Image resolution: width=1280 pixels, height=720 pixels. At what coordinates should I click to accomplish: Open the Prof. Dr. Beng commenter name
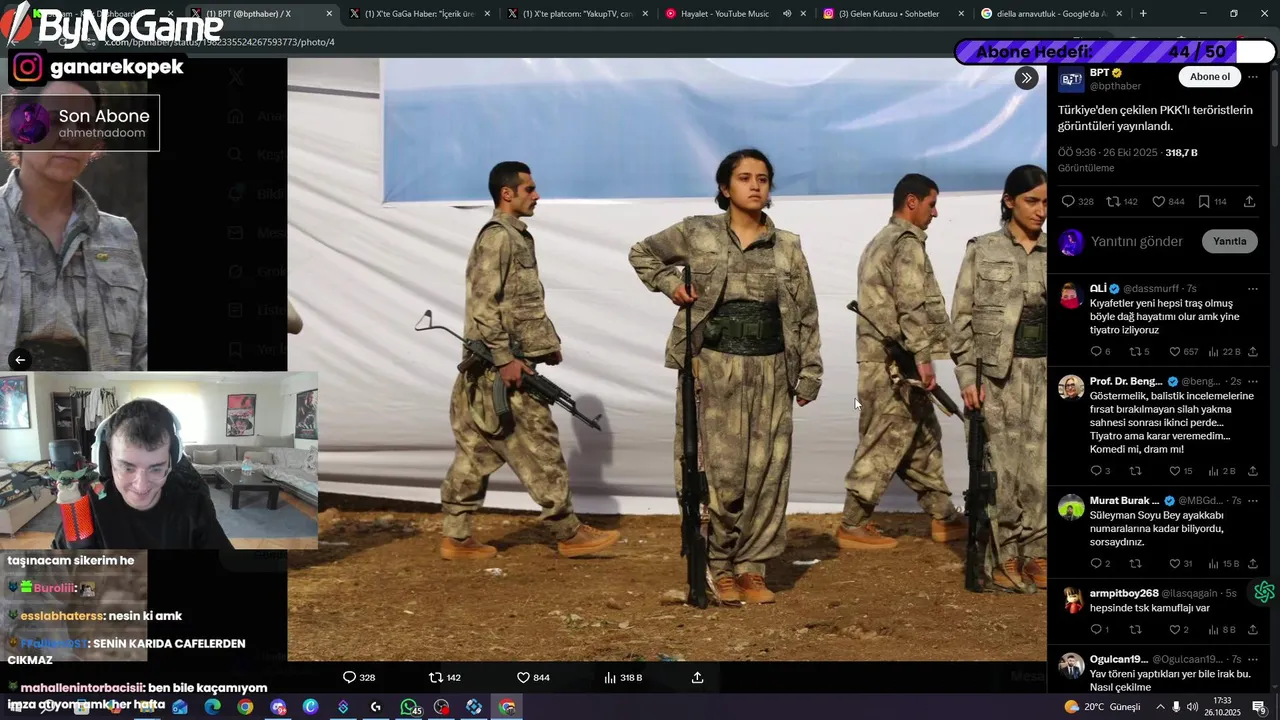tap(1126, 381)
